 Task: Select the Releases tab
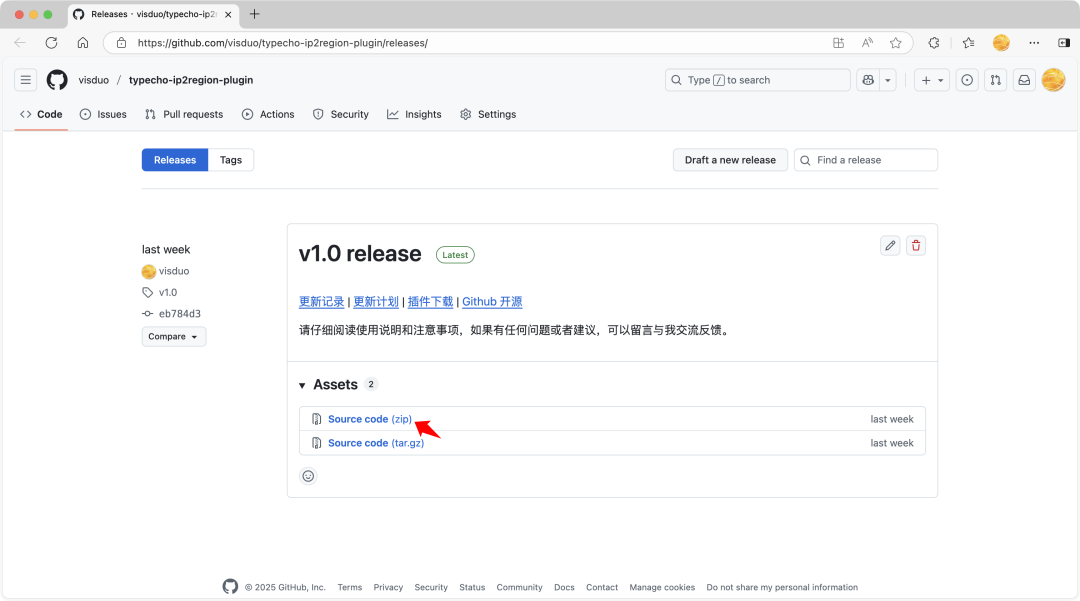175,160
